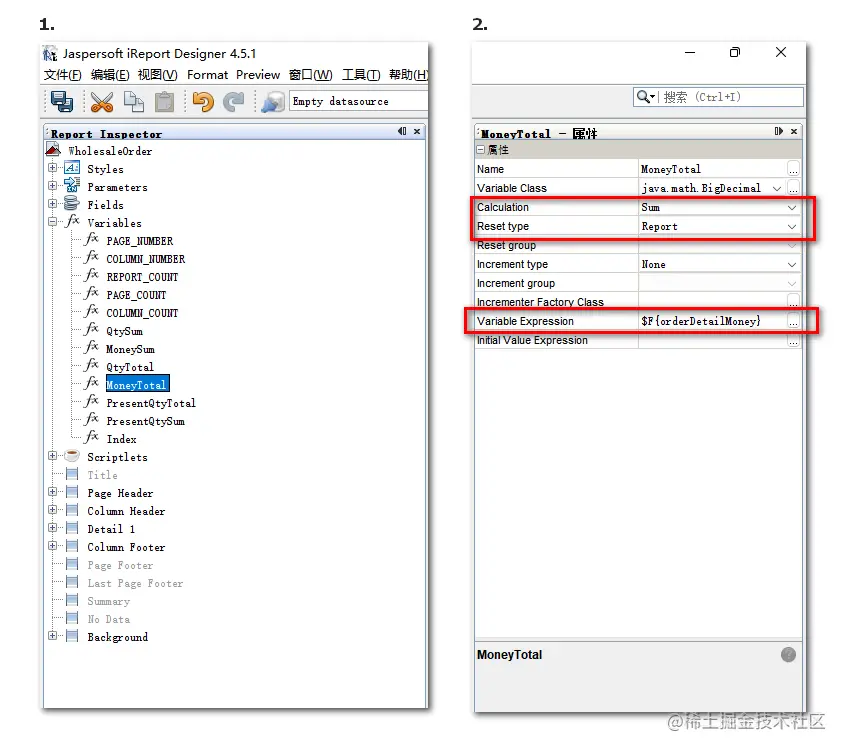Select the PAGE_NUMBER variable
Viewport: 847px width, 753px height.
140,241
